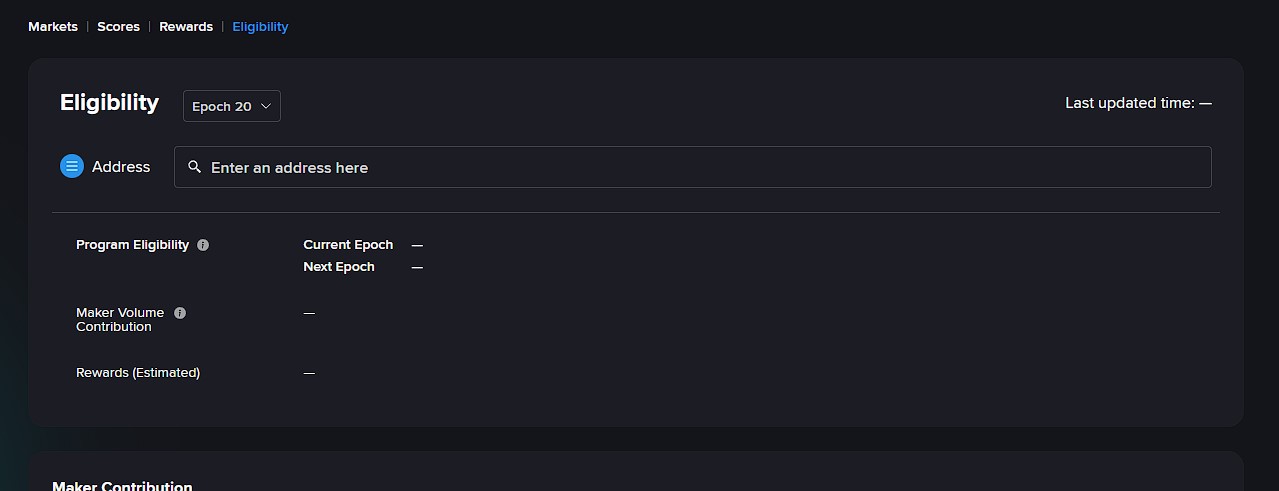The height and width of the screenshot is (491, 1279).
Task: Focus the "Enter an address here" field
Action: 700,167
